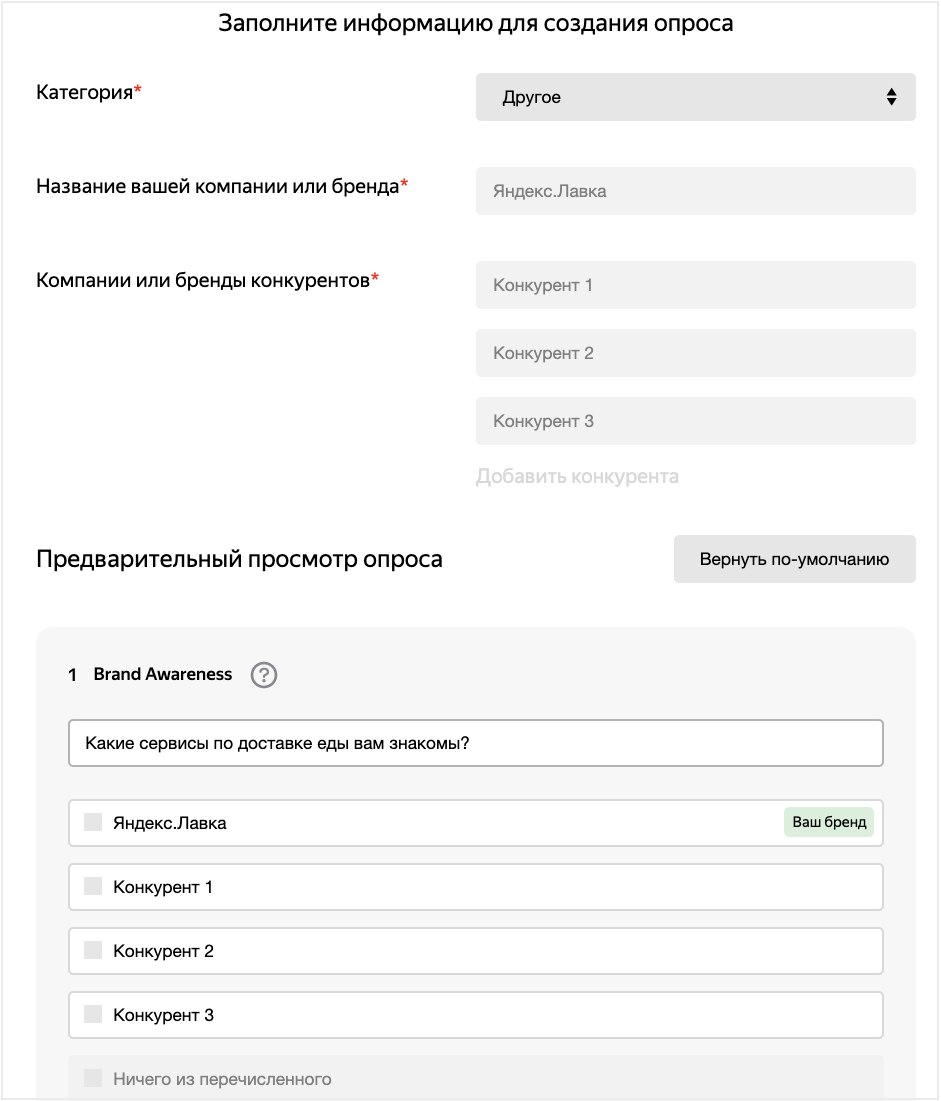Focus the company or brand name field

[695, 191]
